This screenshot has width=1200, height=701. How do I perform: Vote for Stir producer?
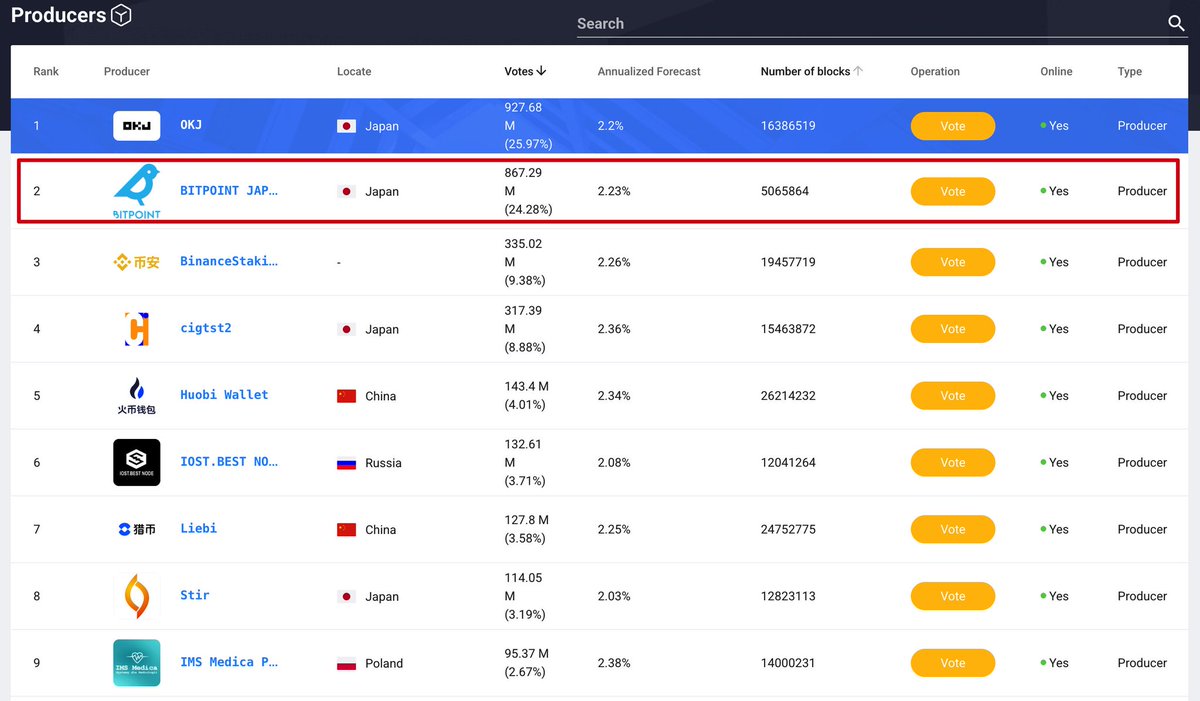tap(952, 596)
